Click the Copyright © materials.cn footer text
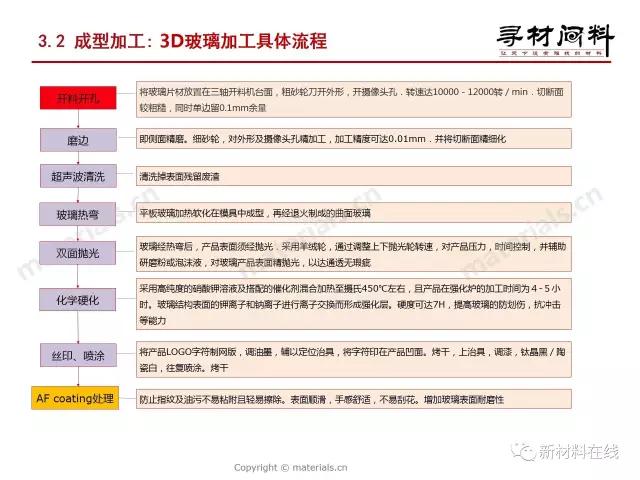640x480 pixels. 291,467
